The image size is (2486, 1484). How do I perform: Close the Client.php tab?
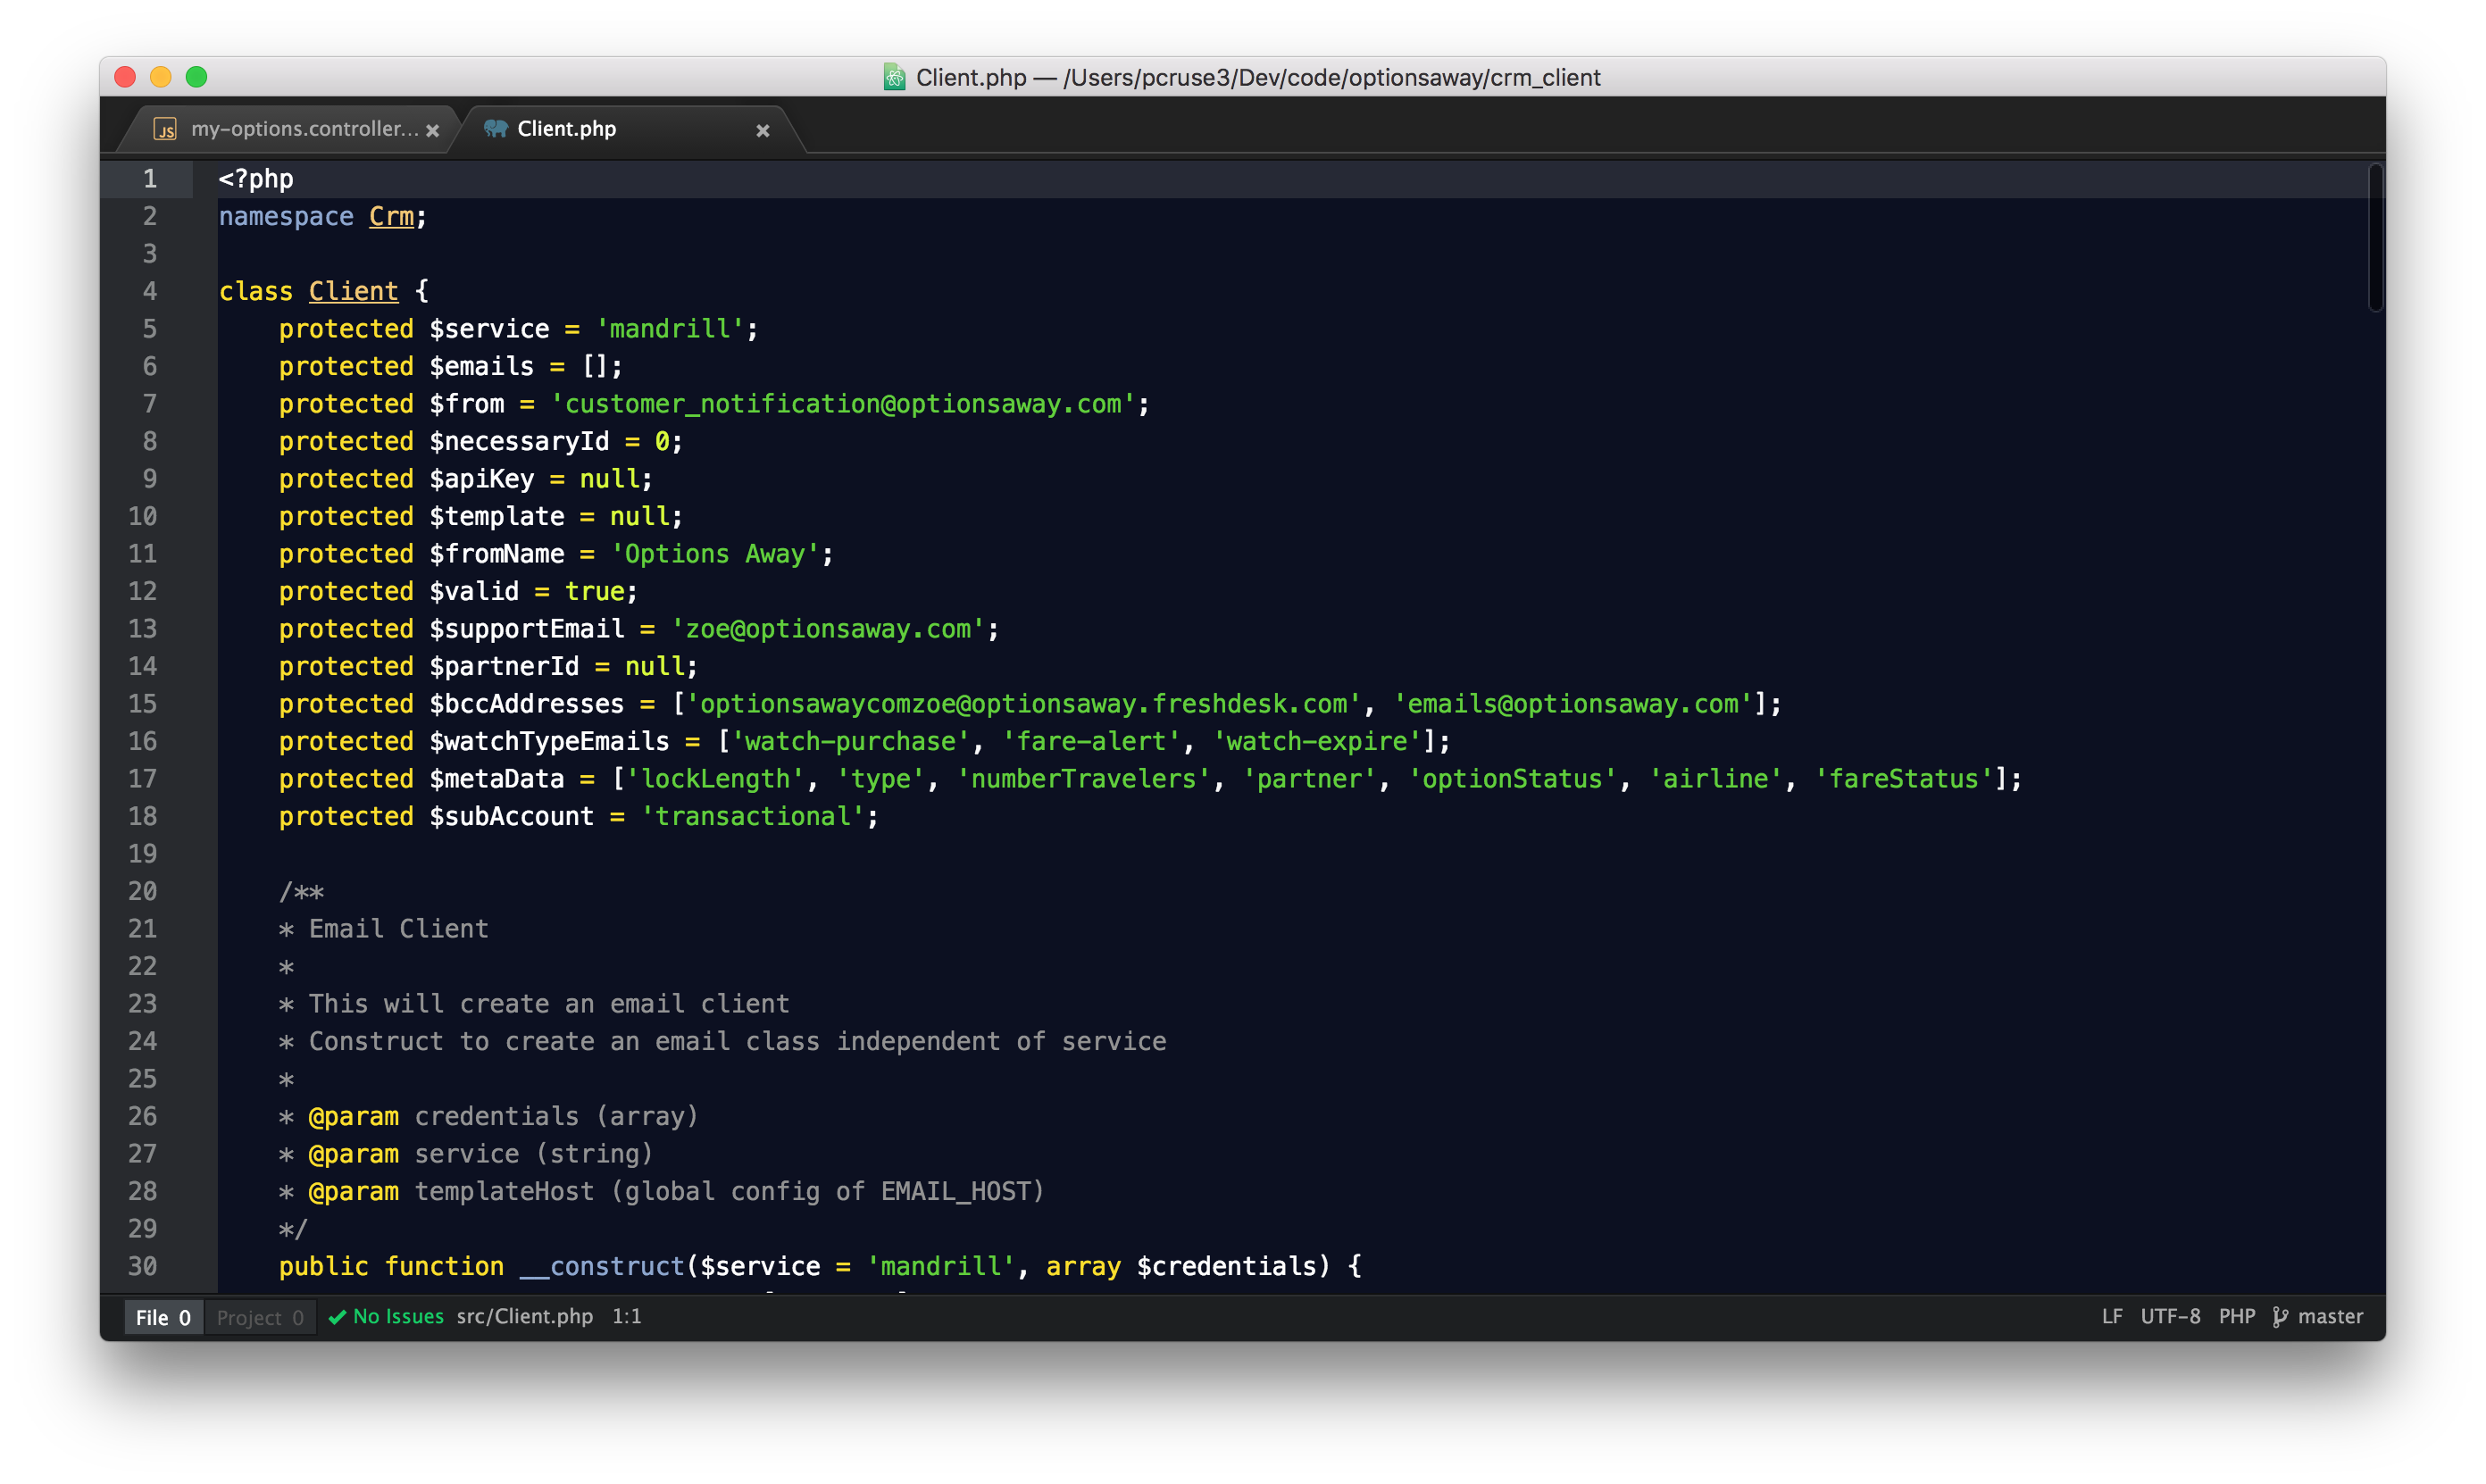(763, 130)
